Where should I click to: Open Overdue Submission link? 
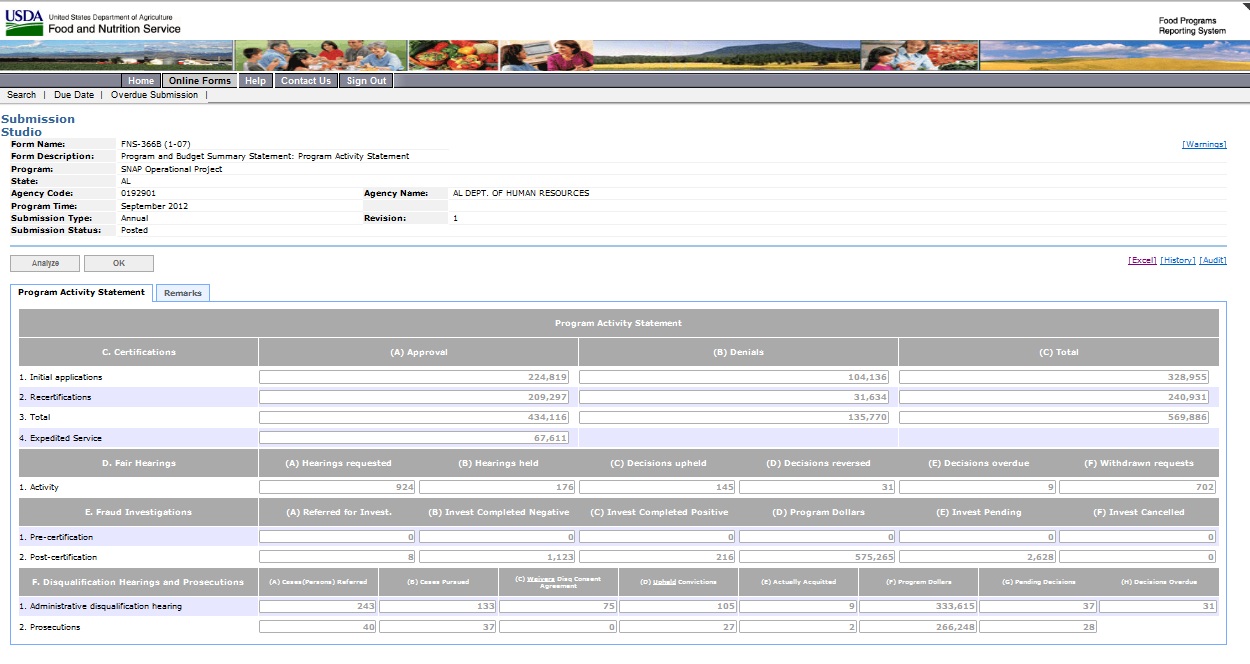[x=154, y=95]
